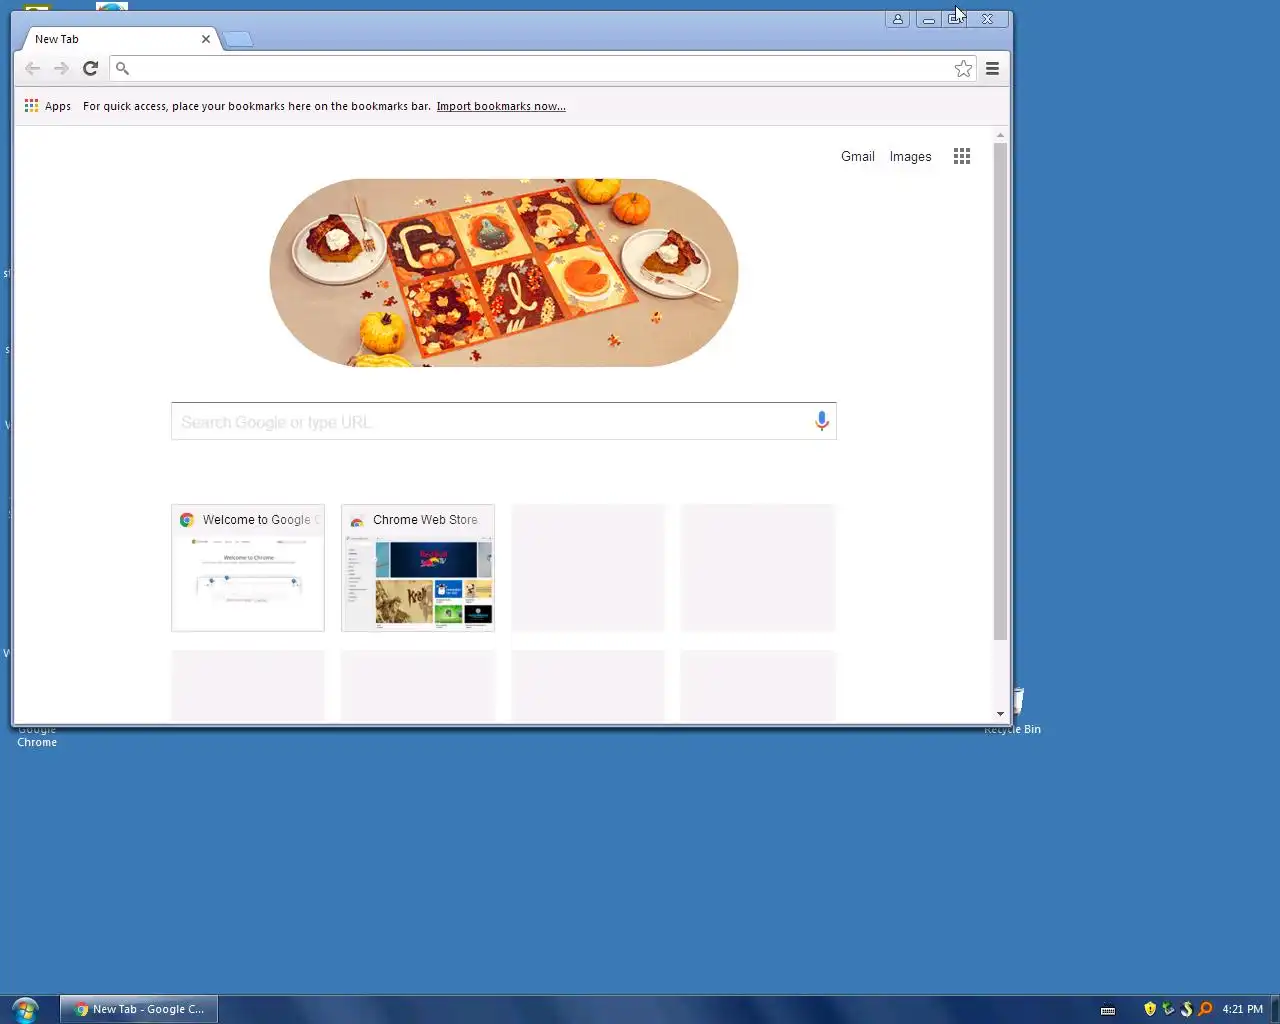1280x1024 pixels.
Task: Open the Thanksgiving Google Doodle
Action: click(x=504, y=272)
